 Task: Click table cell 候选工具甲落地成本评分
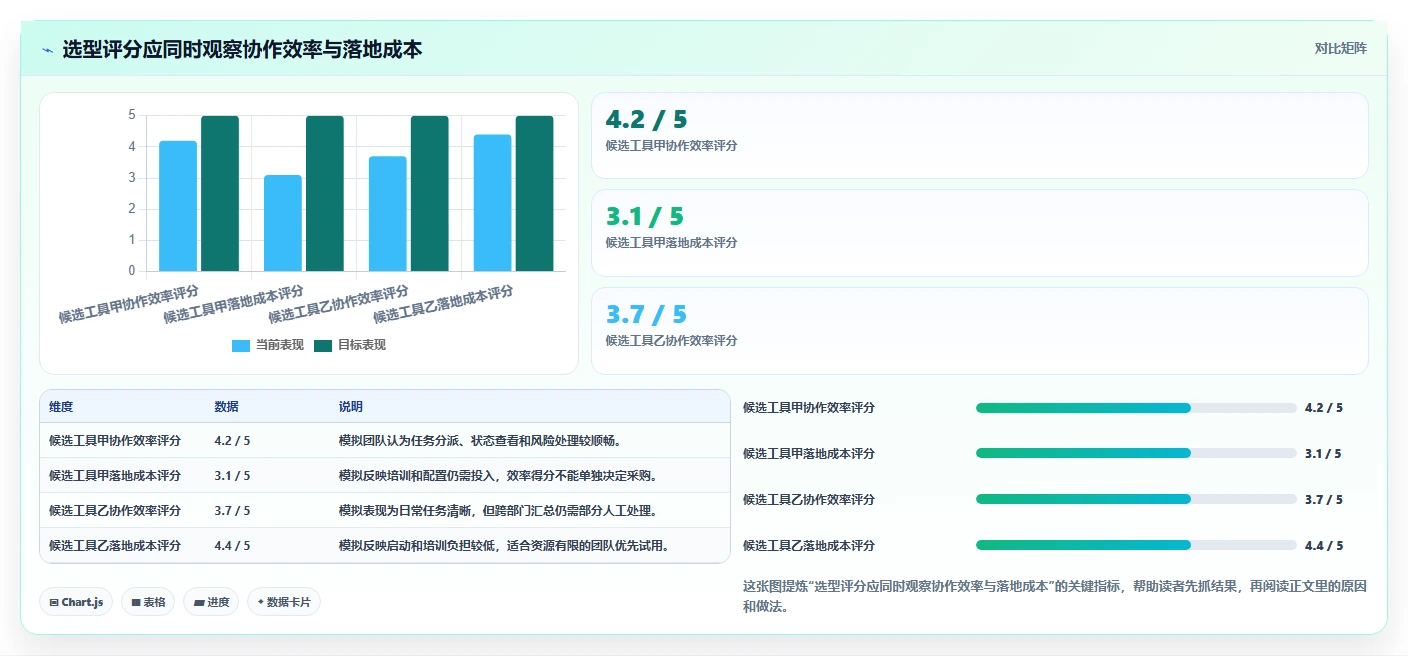pyautogui.click(x=115, y=475)
